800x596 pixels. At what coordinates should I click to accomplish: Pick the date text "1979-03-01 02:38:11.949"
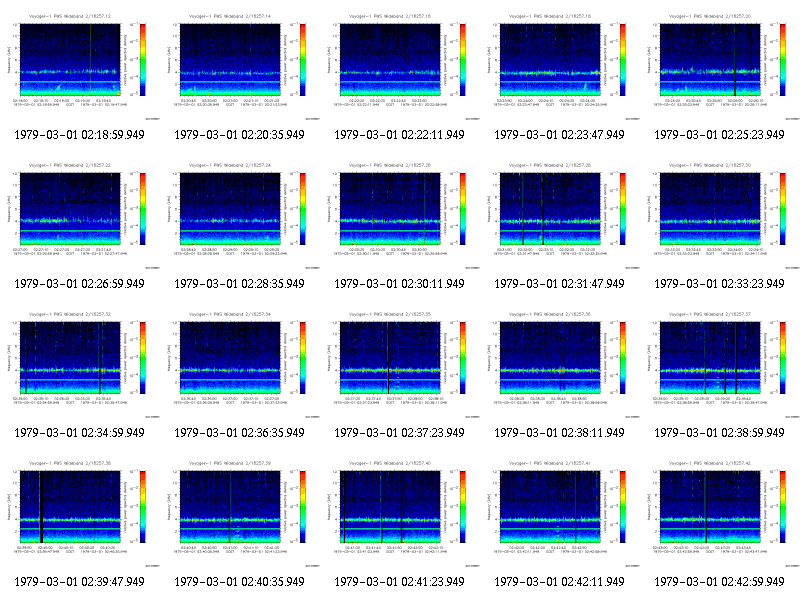pyautogui.click(x=560, y=433)
